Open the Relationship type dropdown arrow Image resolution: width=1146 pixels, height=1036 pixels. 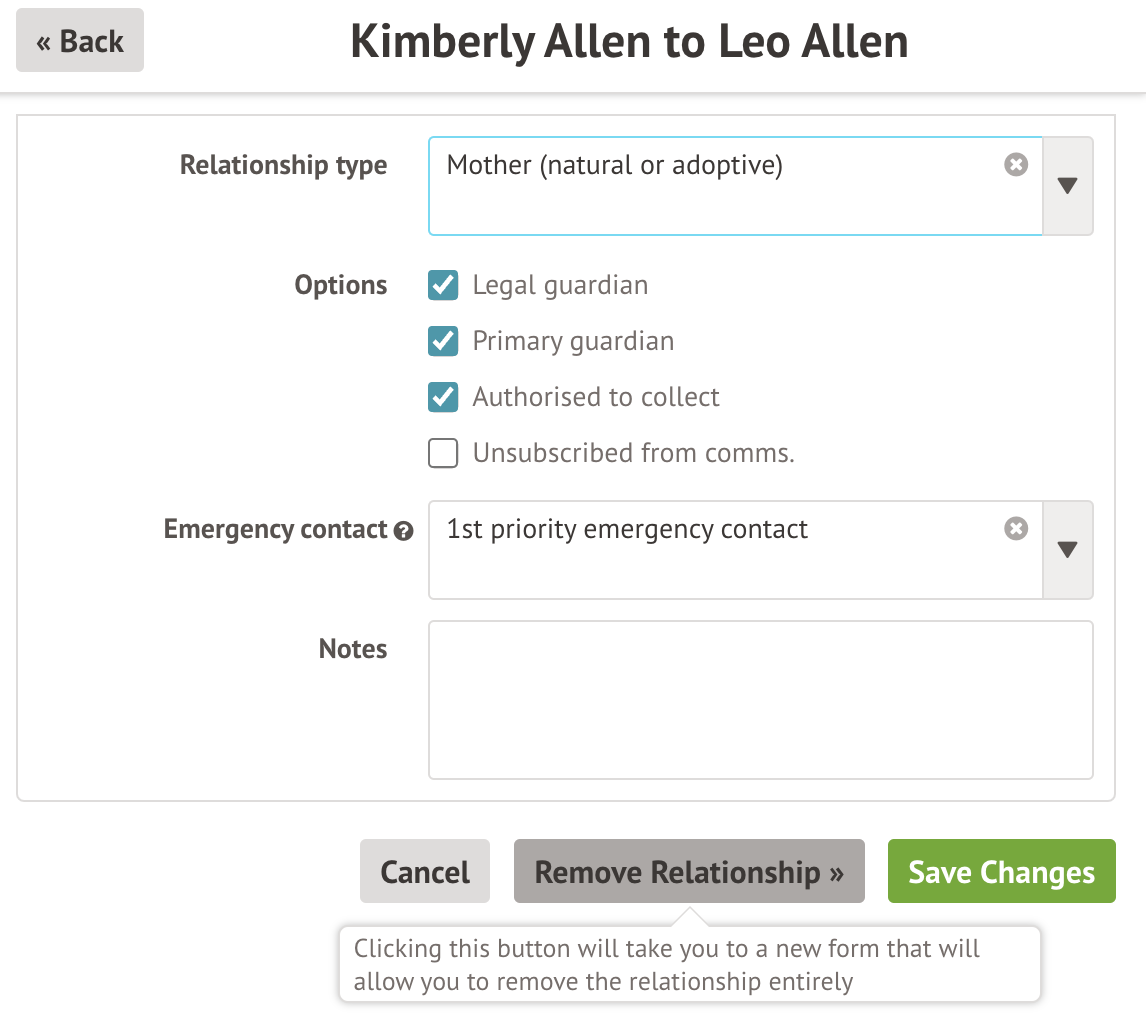[x=1067, y=186]
